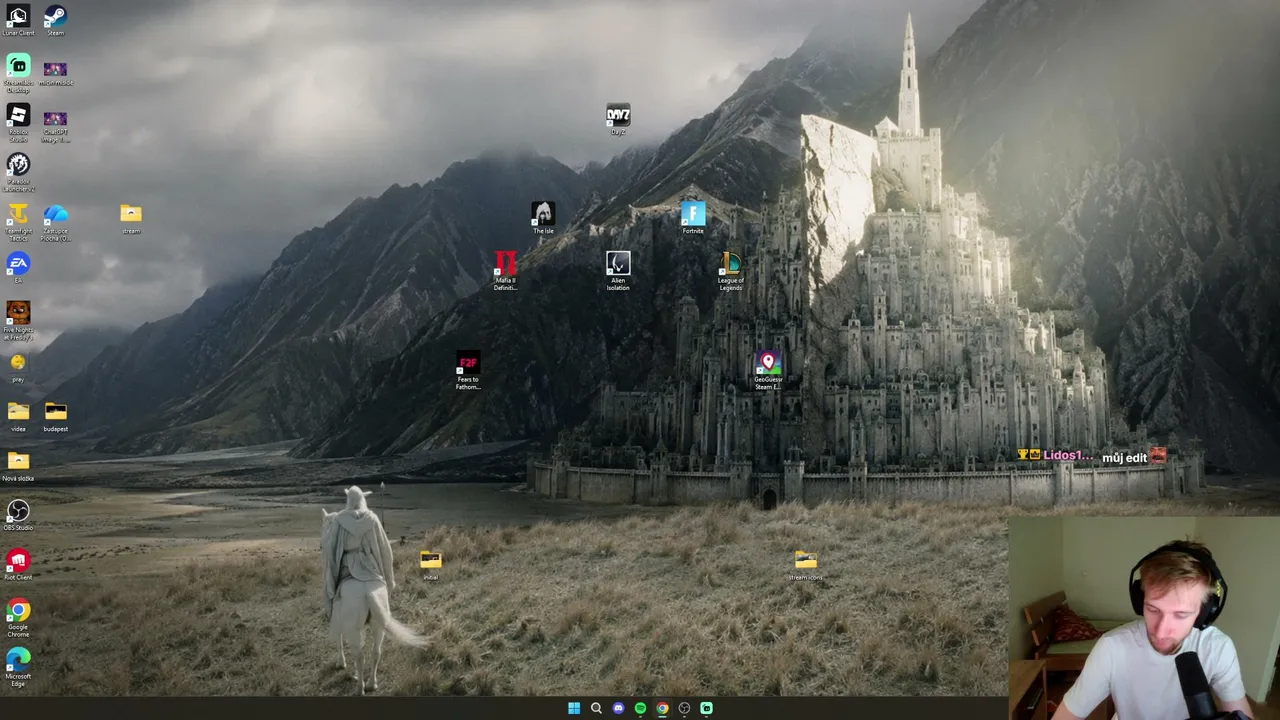Screen dimensions: 1280x720
Task: Open the Windows Start menu
Action: click(x=574, y=708)
